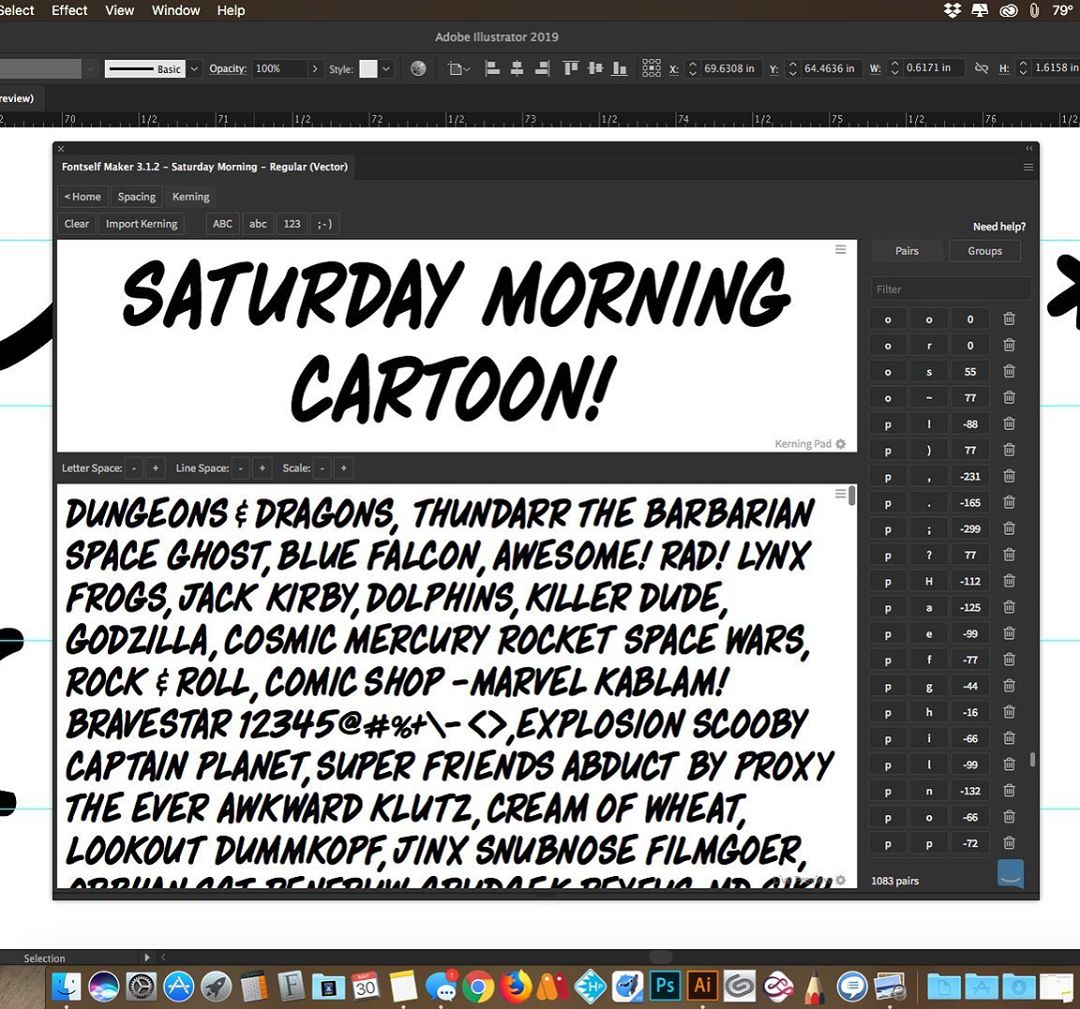Show kerning Pairs list

point(907,251)
